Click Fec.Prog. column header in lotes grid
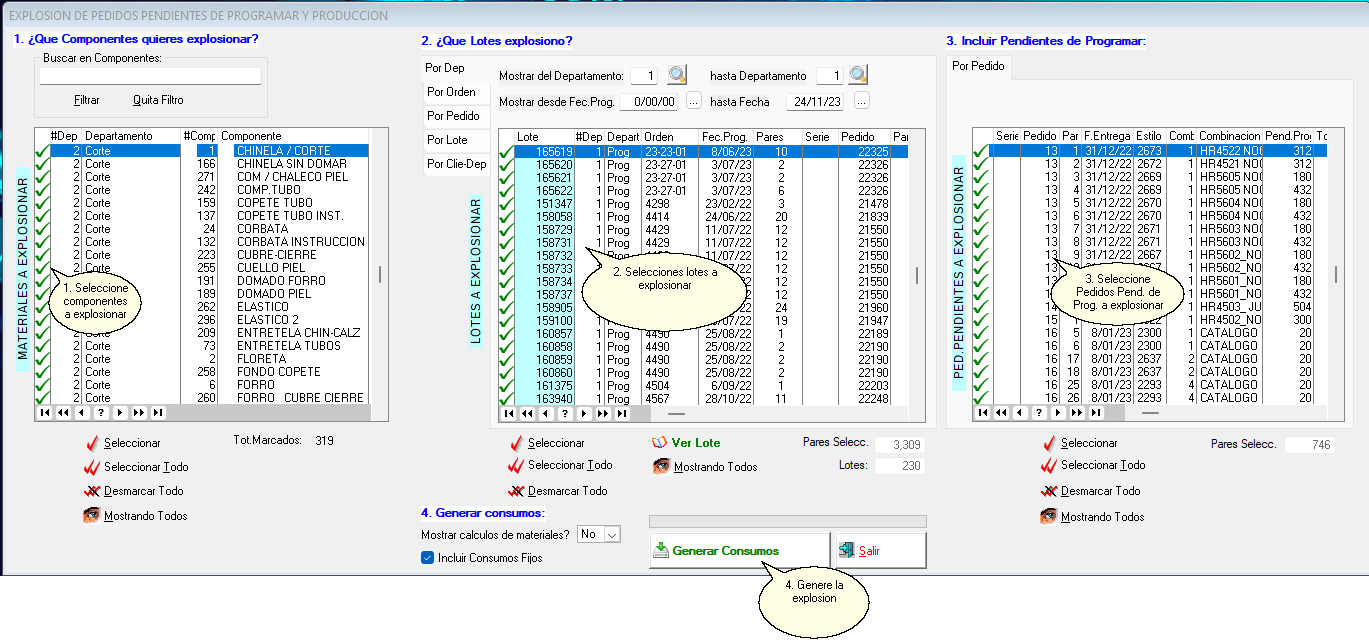 [x=725, y=136]
